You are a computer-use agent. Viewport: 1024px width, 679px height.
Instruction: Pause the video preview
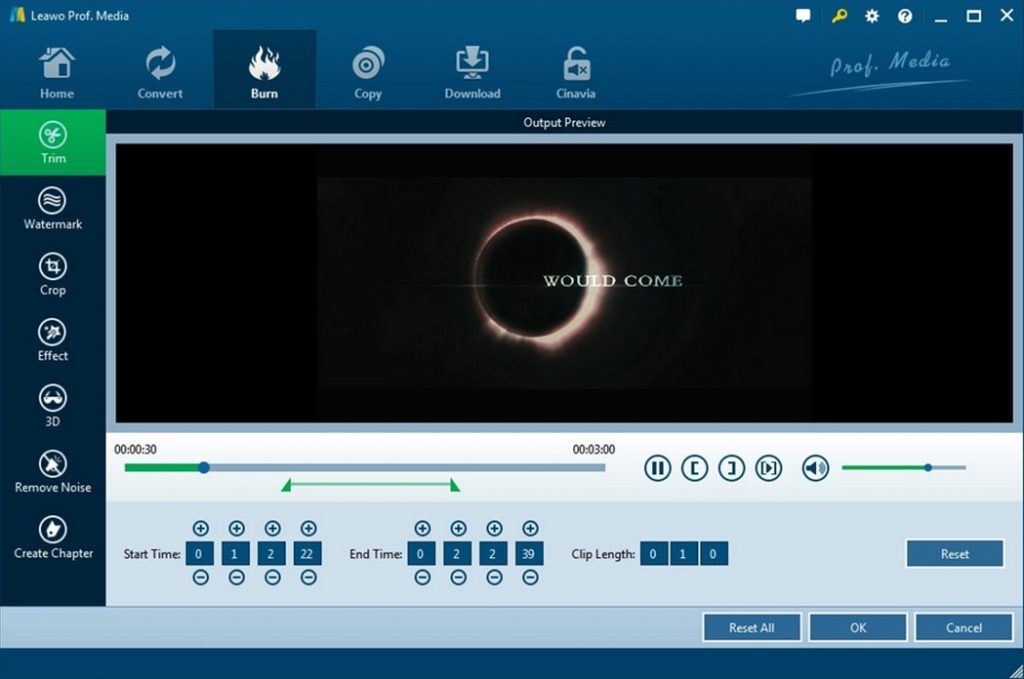[x=657, y=467]
